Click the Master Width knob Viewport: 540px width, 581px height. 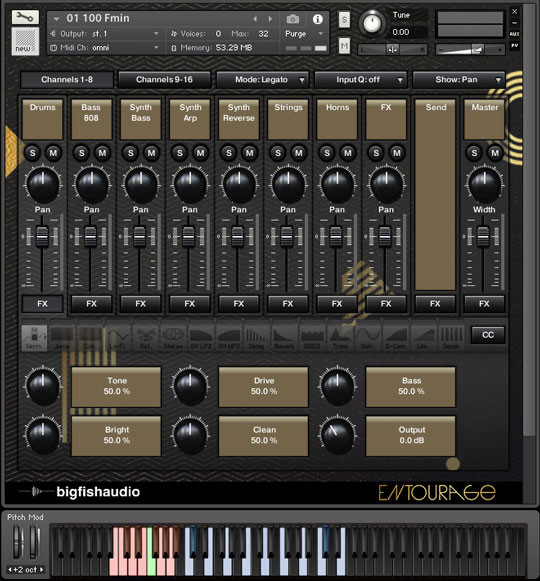point(484,185)
